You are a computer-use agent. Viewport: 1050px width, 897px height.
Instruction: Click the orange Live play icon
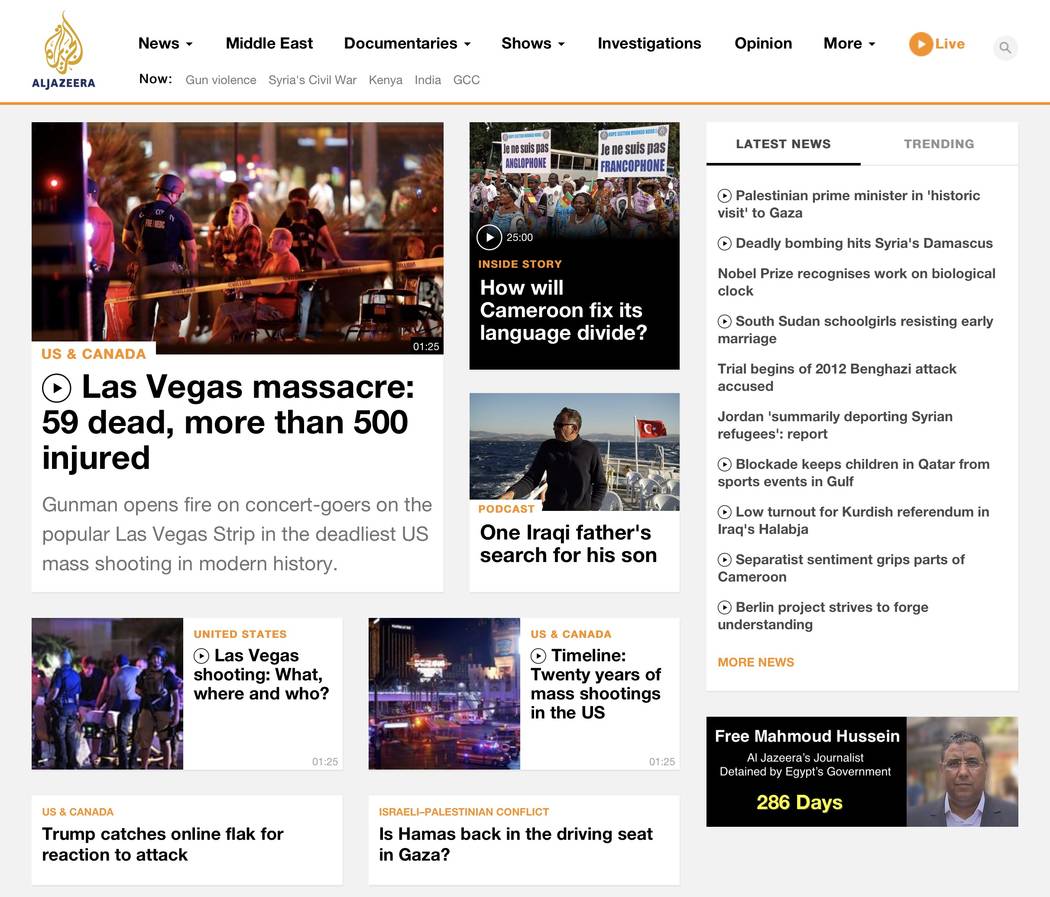[x=921, y=44]
